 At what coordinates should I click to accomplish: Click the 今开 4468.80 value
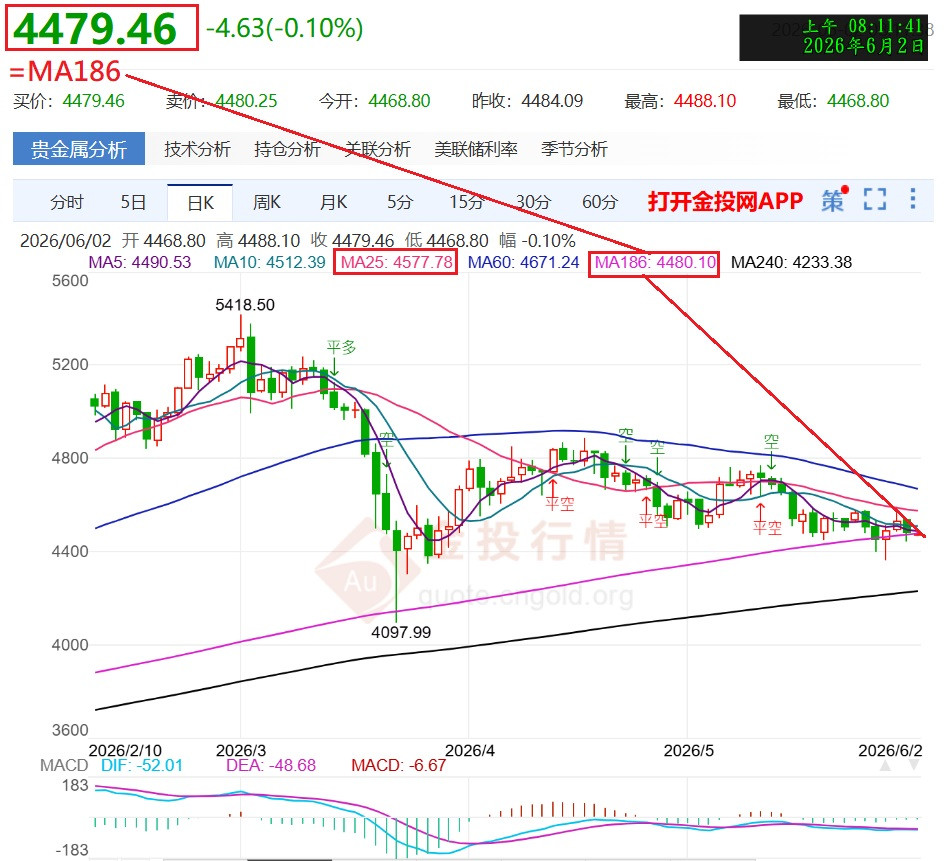[399, 101]
